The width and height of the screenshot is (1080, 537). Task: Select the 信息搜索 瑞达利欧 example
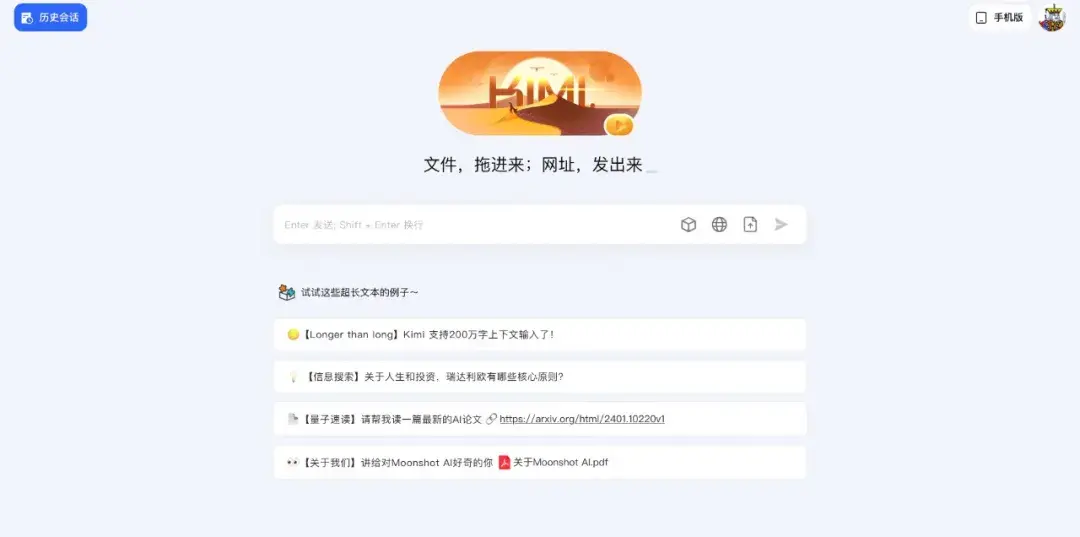(x=540, y=377)
